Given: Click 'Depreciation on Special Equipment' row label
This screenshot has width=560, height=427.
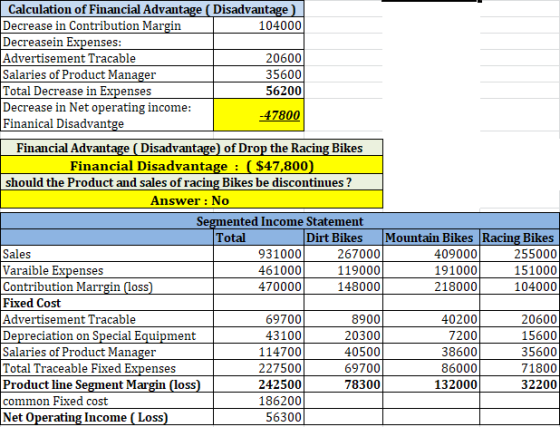Looking at the screenshot, I should [x=107, y=335].
